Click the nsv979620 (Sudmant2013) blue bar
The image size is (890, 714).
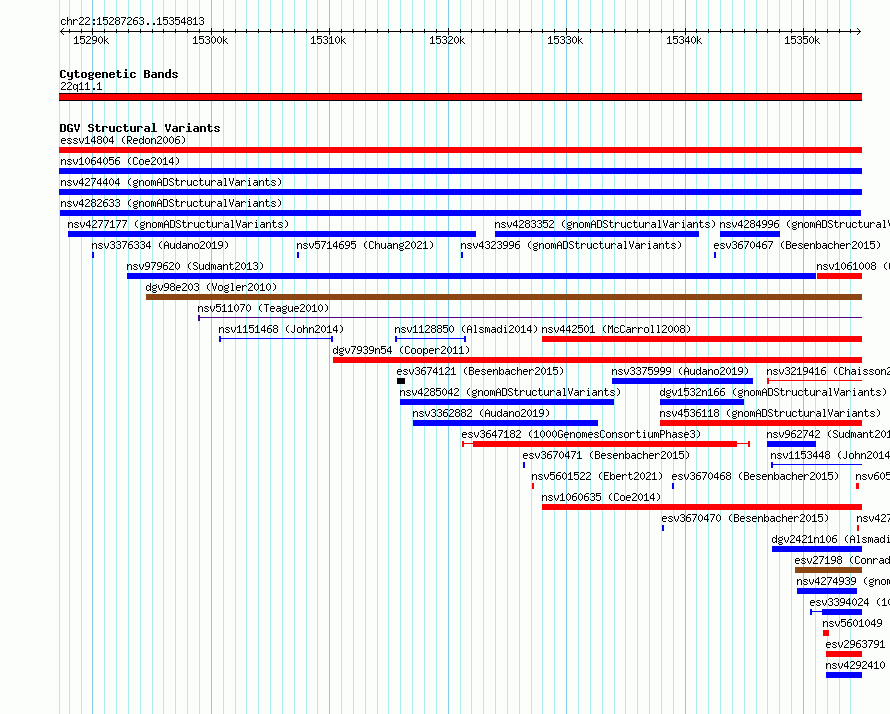[x=471, y=276]
